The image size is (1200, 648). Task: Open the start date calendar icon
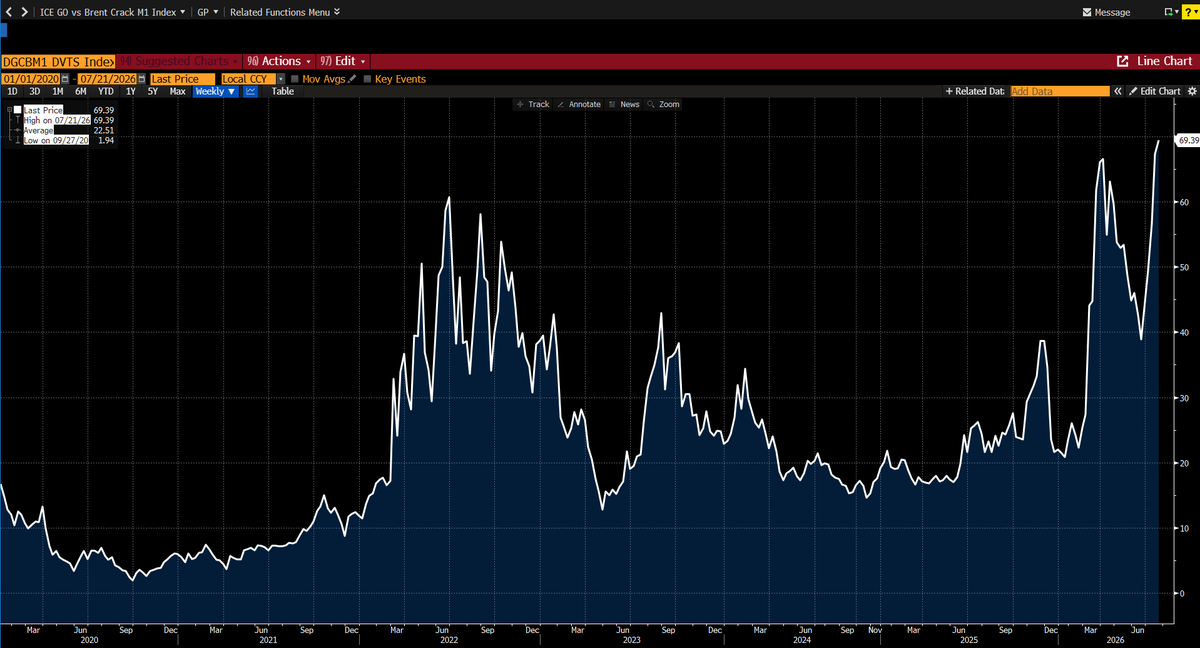pos(66,79)
